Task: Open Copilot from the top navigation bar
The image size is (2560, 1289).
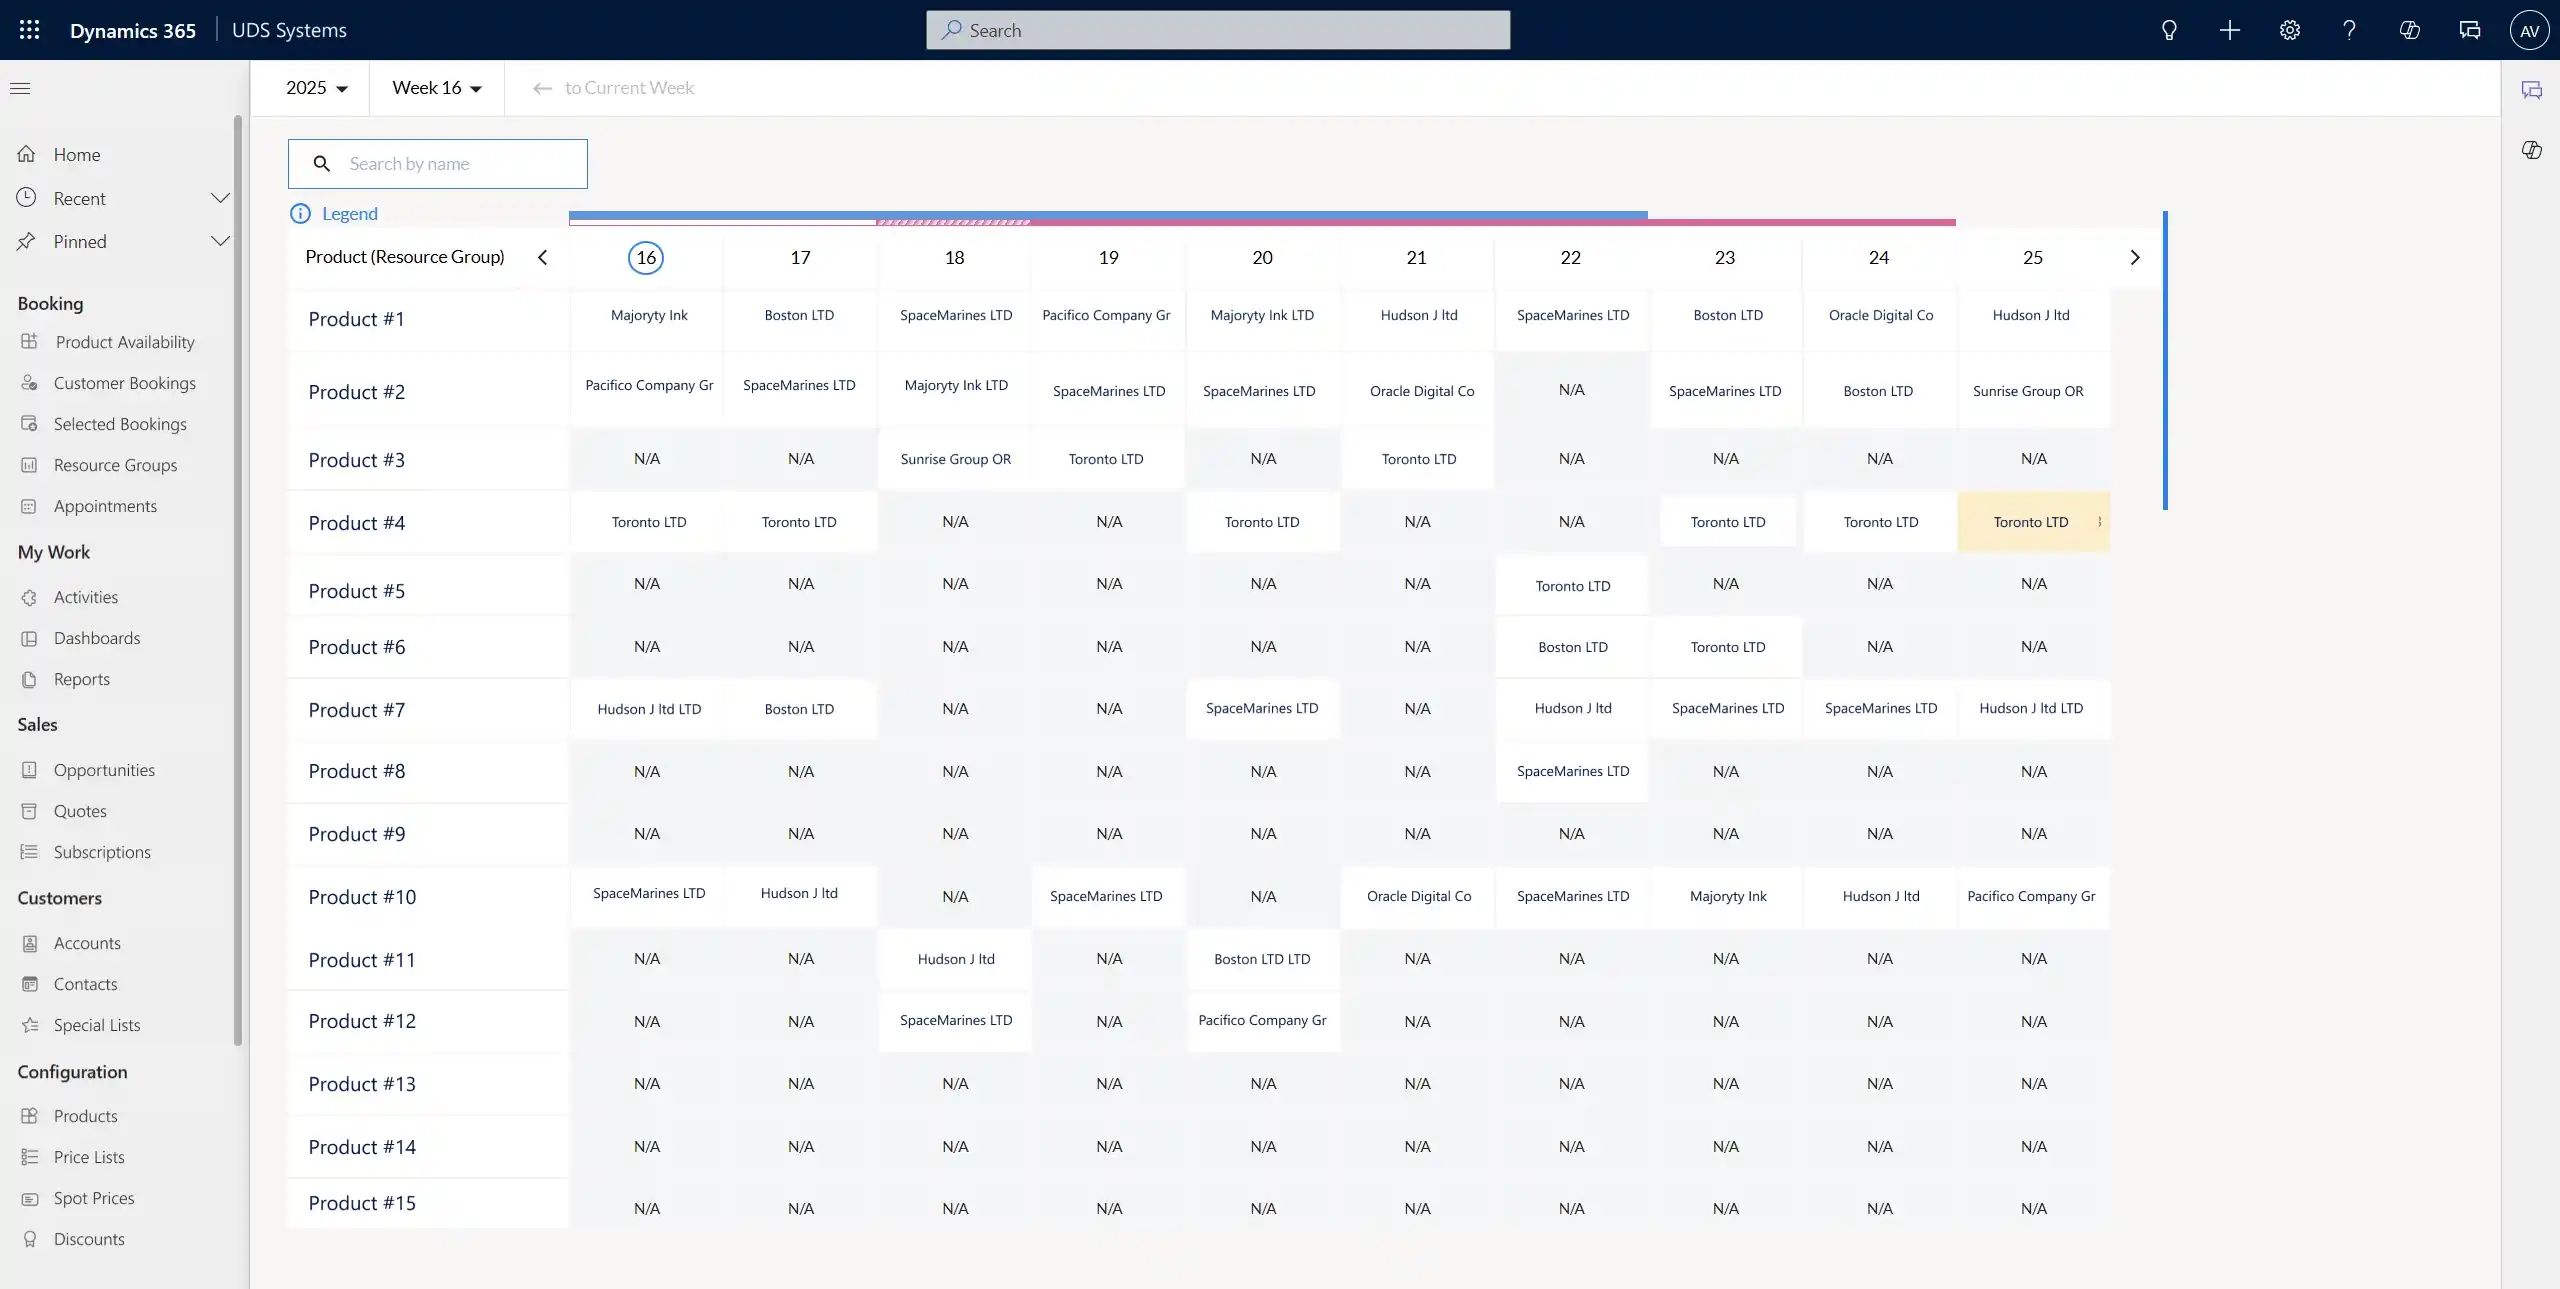Action: [x=2409, y=30]
